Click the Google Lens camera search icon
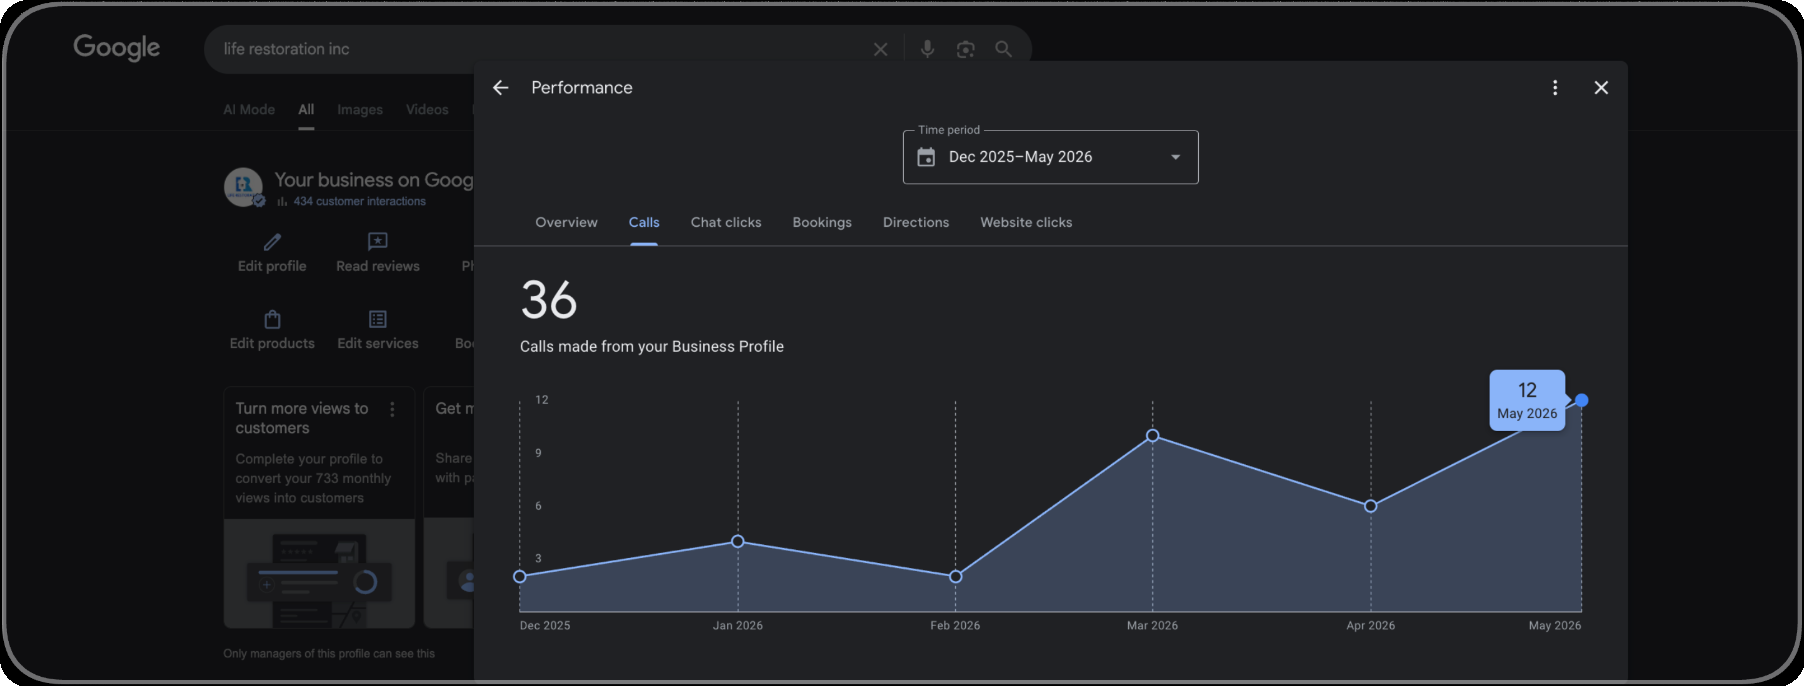Image resolution: width=1804 pixels, height=686 pixels. pos(965,49)
